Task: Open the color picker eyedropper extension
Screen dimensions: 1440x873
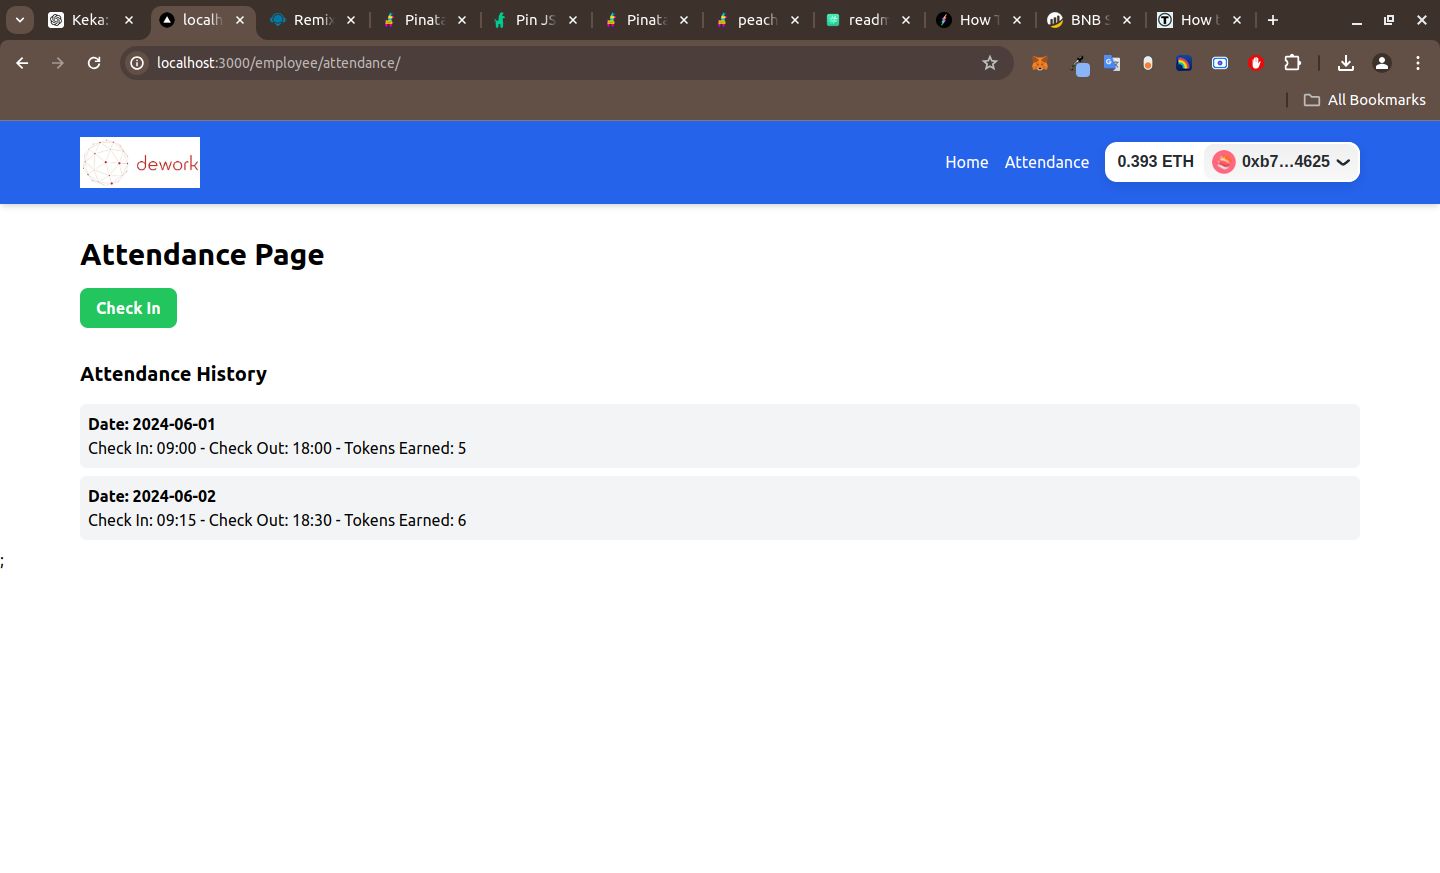Action: [1079, 66]
